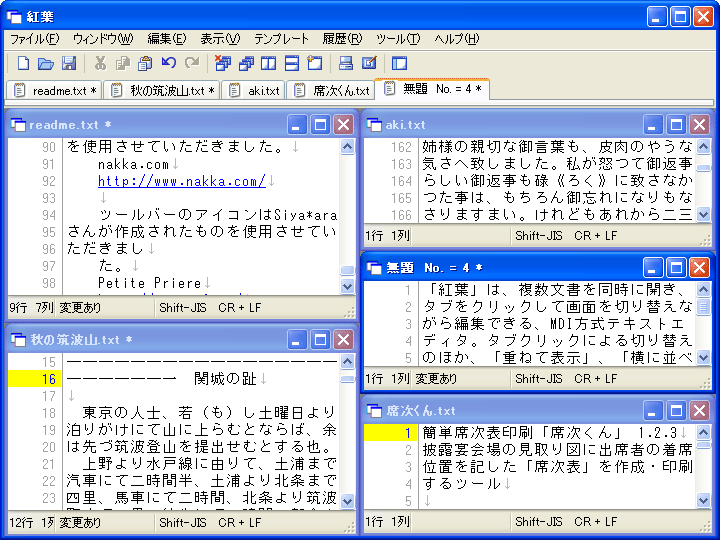Image resolution: width=720 pixels, height=540 pixels.
Task: Click the scissors cut icon
Action: click(100, 63)
